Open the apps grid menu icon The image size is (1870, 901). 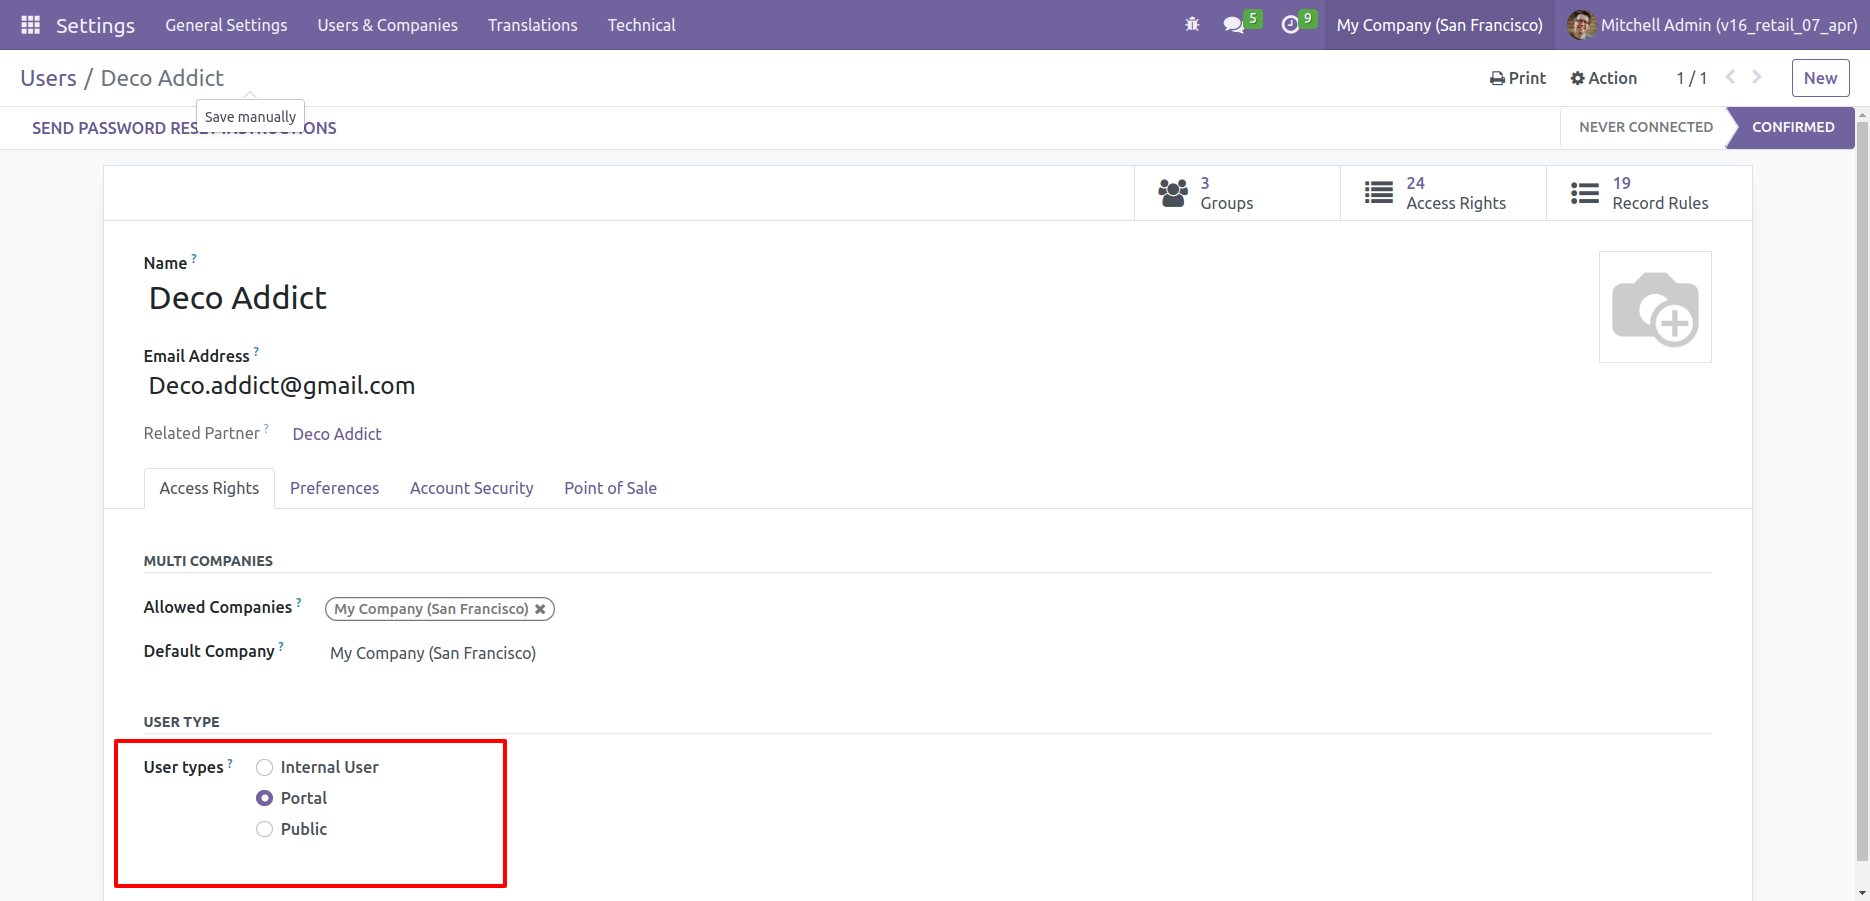point(30,24)
